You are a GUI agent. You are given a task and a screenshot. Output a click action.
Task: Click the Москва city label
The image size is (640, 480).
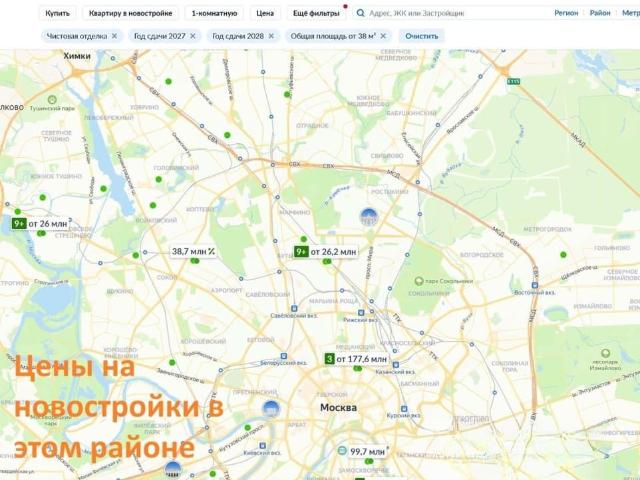tap(338, 407)
